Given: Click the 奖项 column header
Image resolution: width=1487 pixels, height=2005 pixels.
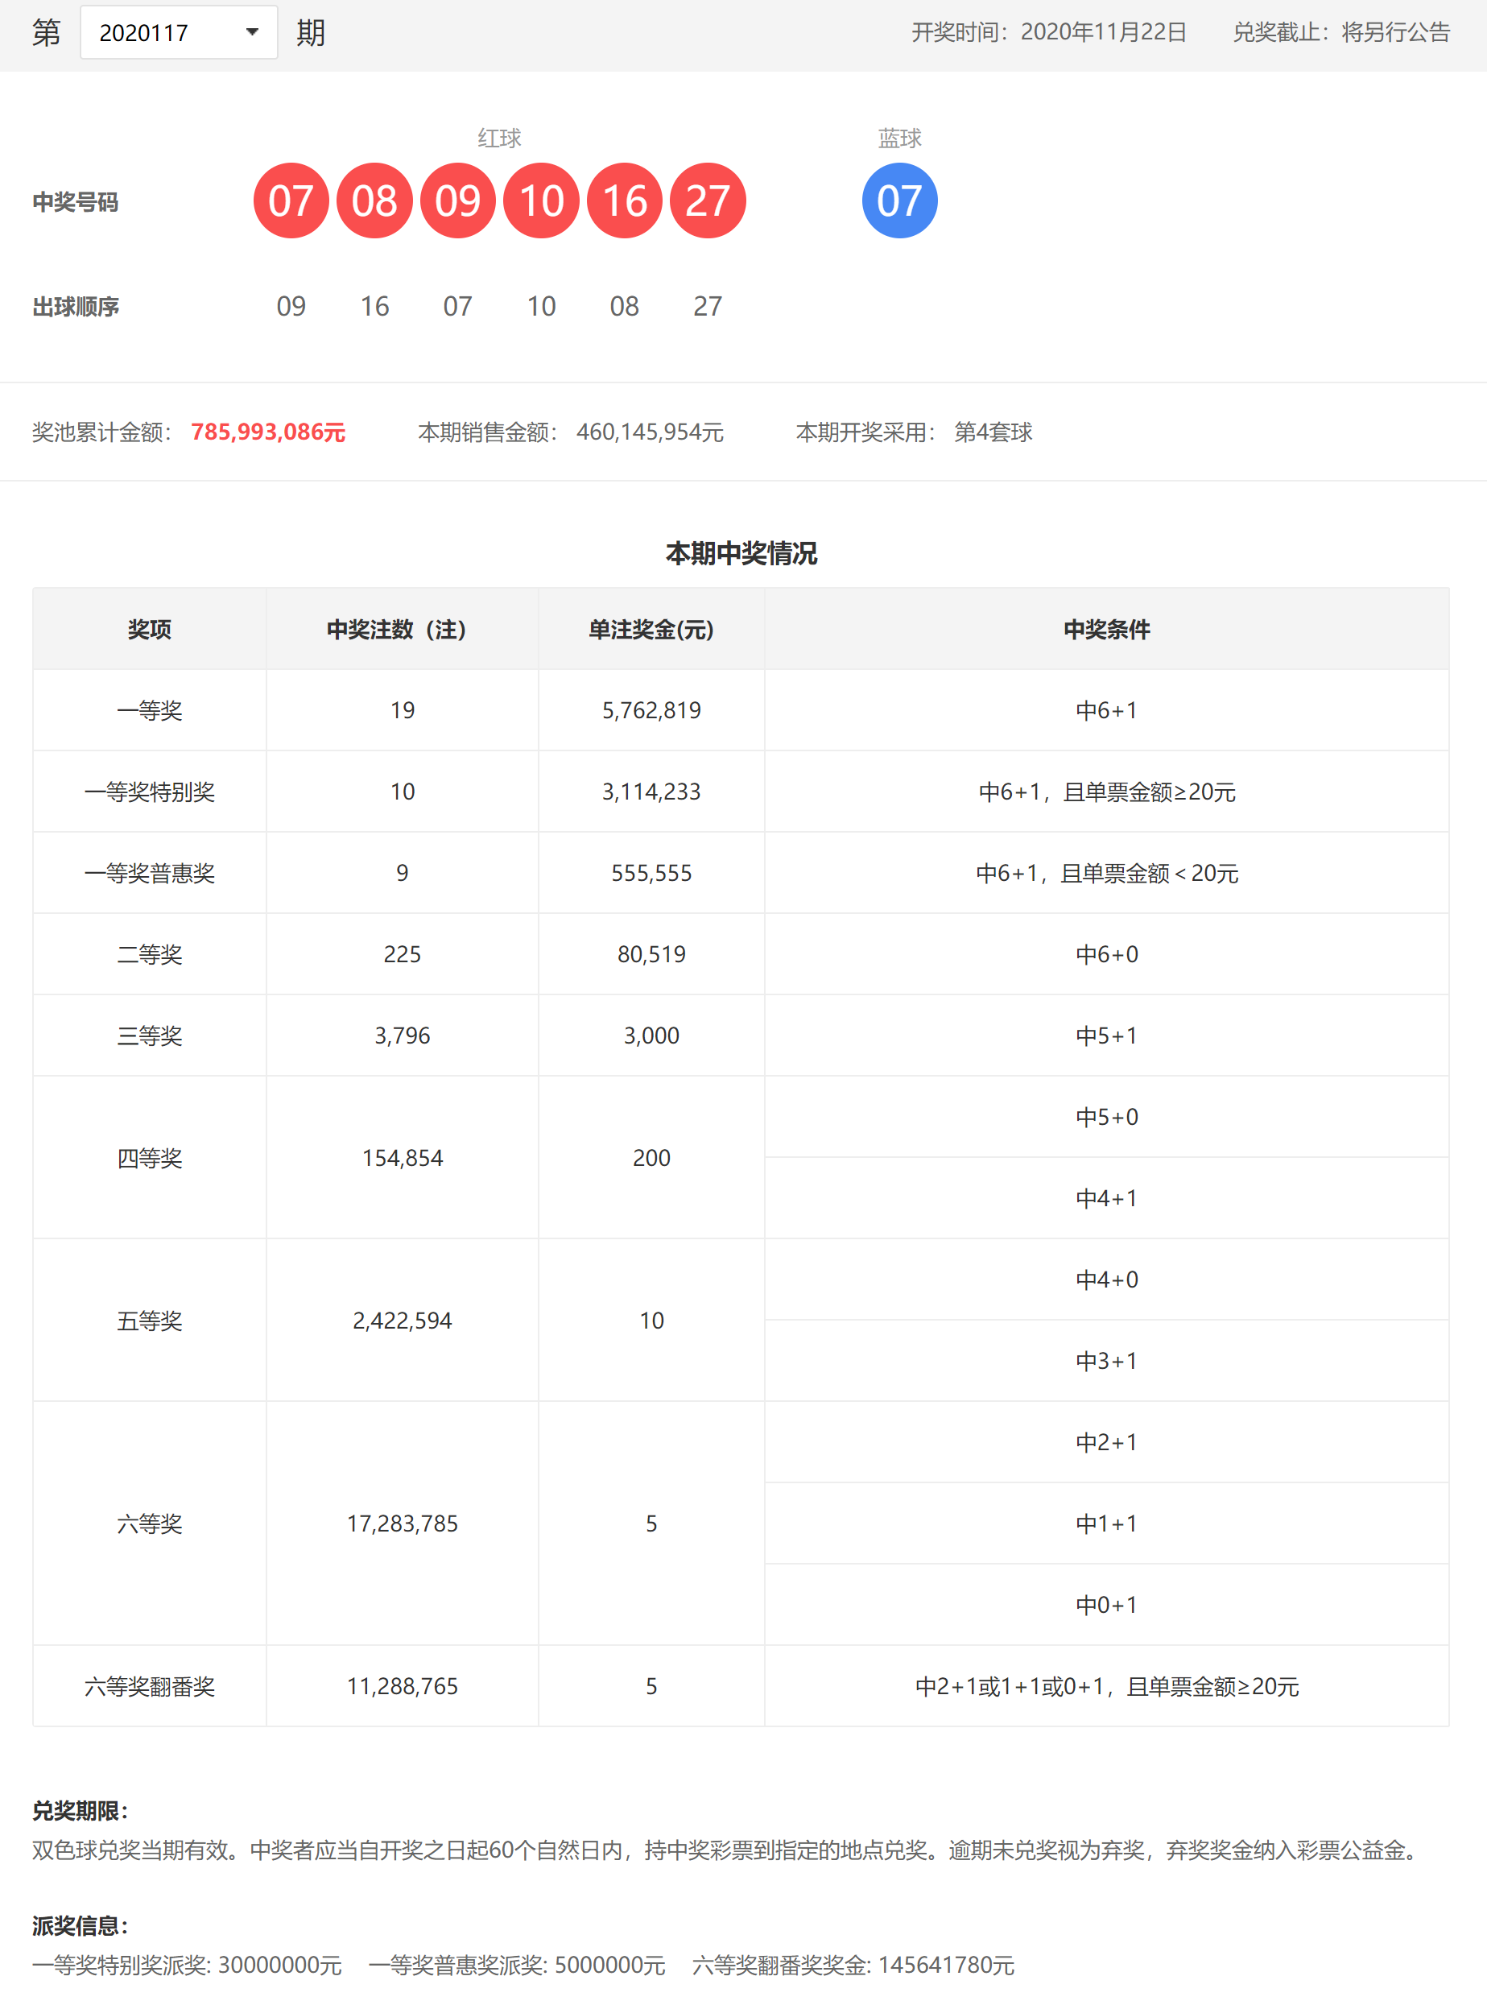Looking at the screenshot, I should click(149, 629).
